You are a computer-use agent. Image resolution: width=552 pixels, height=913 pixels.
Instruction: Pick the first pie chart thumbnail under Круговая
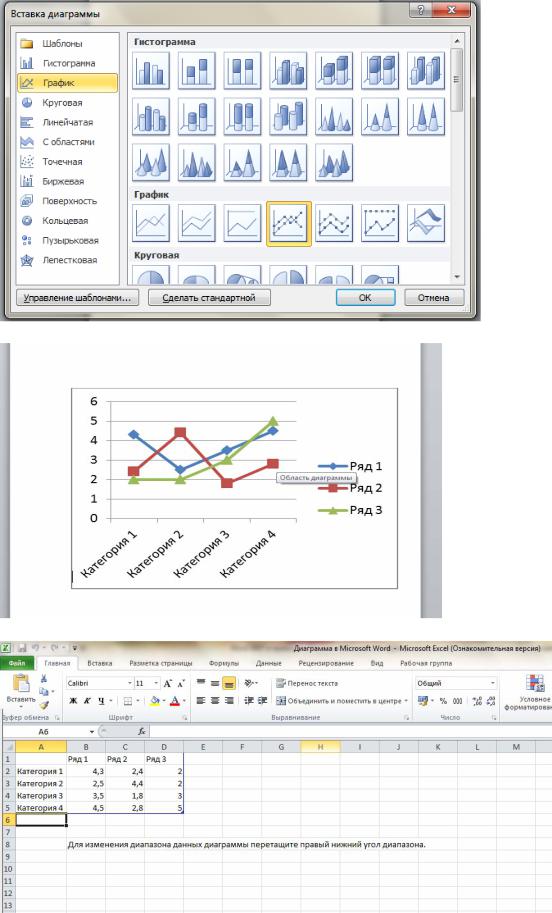(x=151, y=275)
